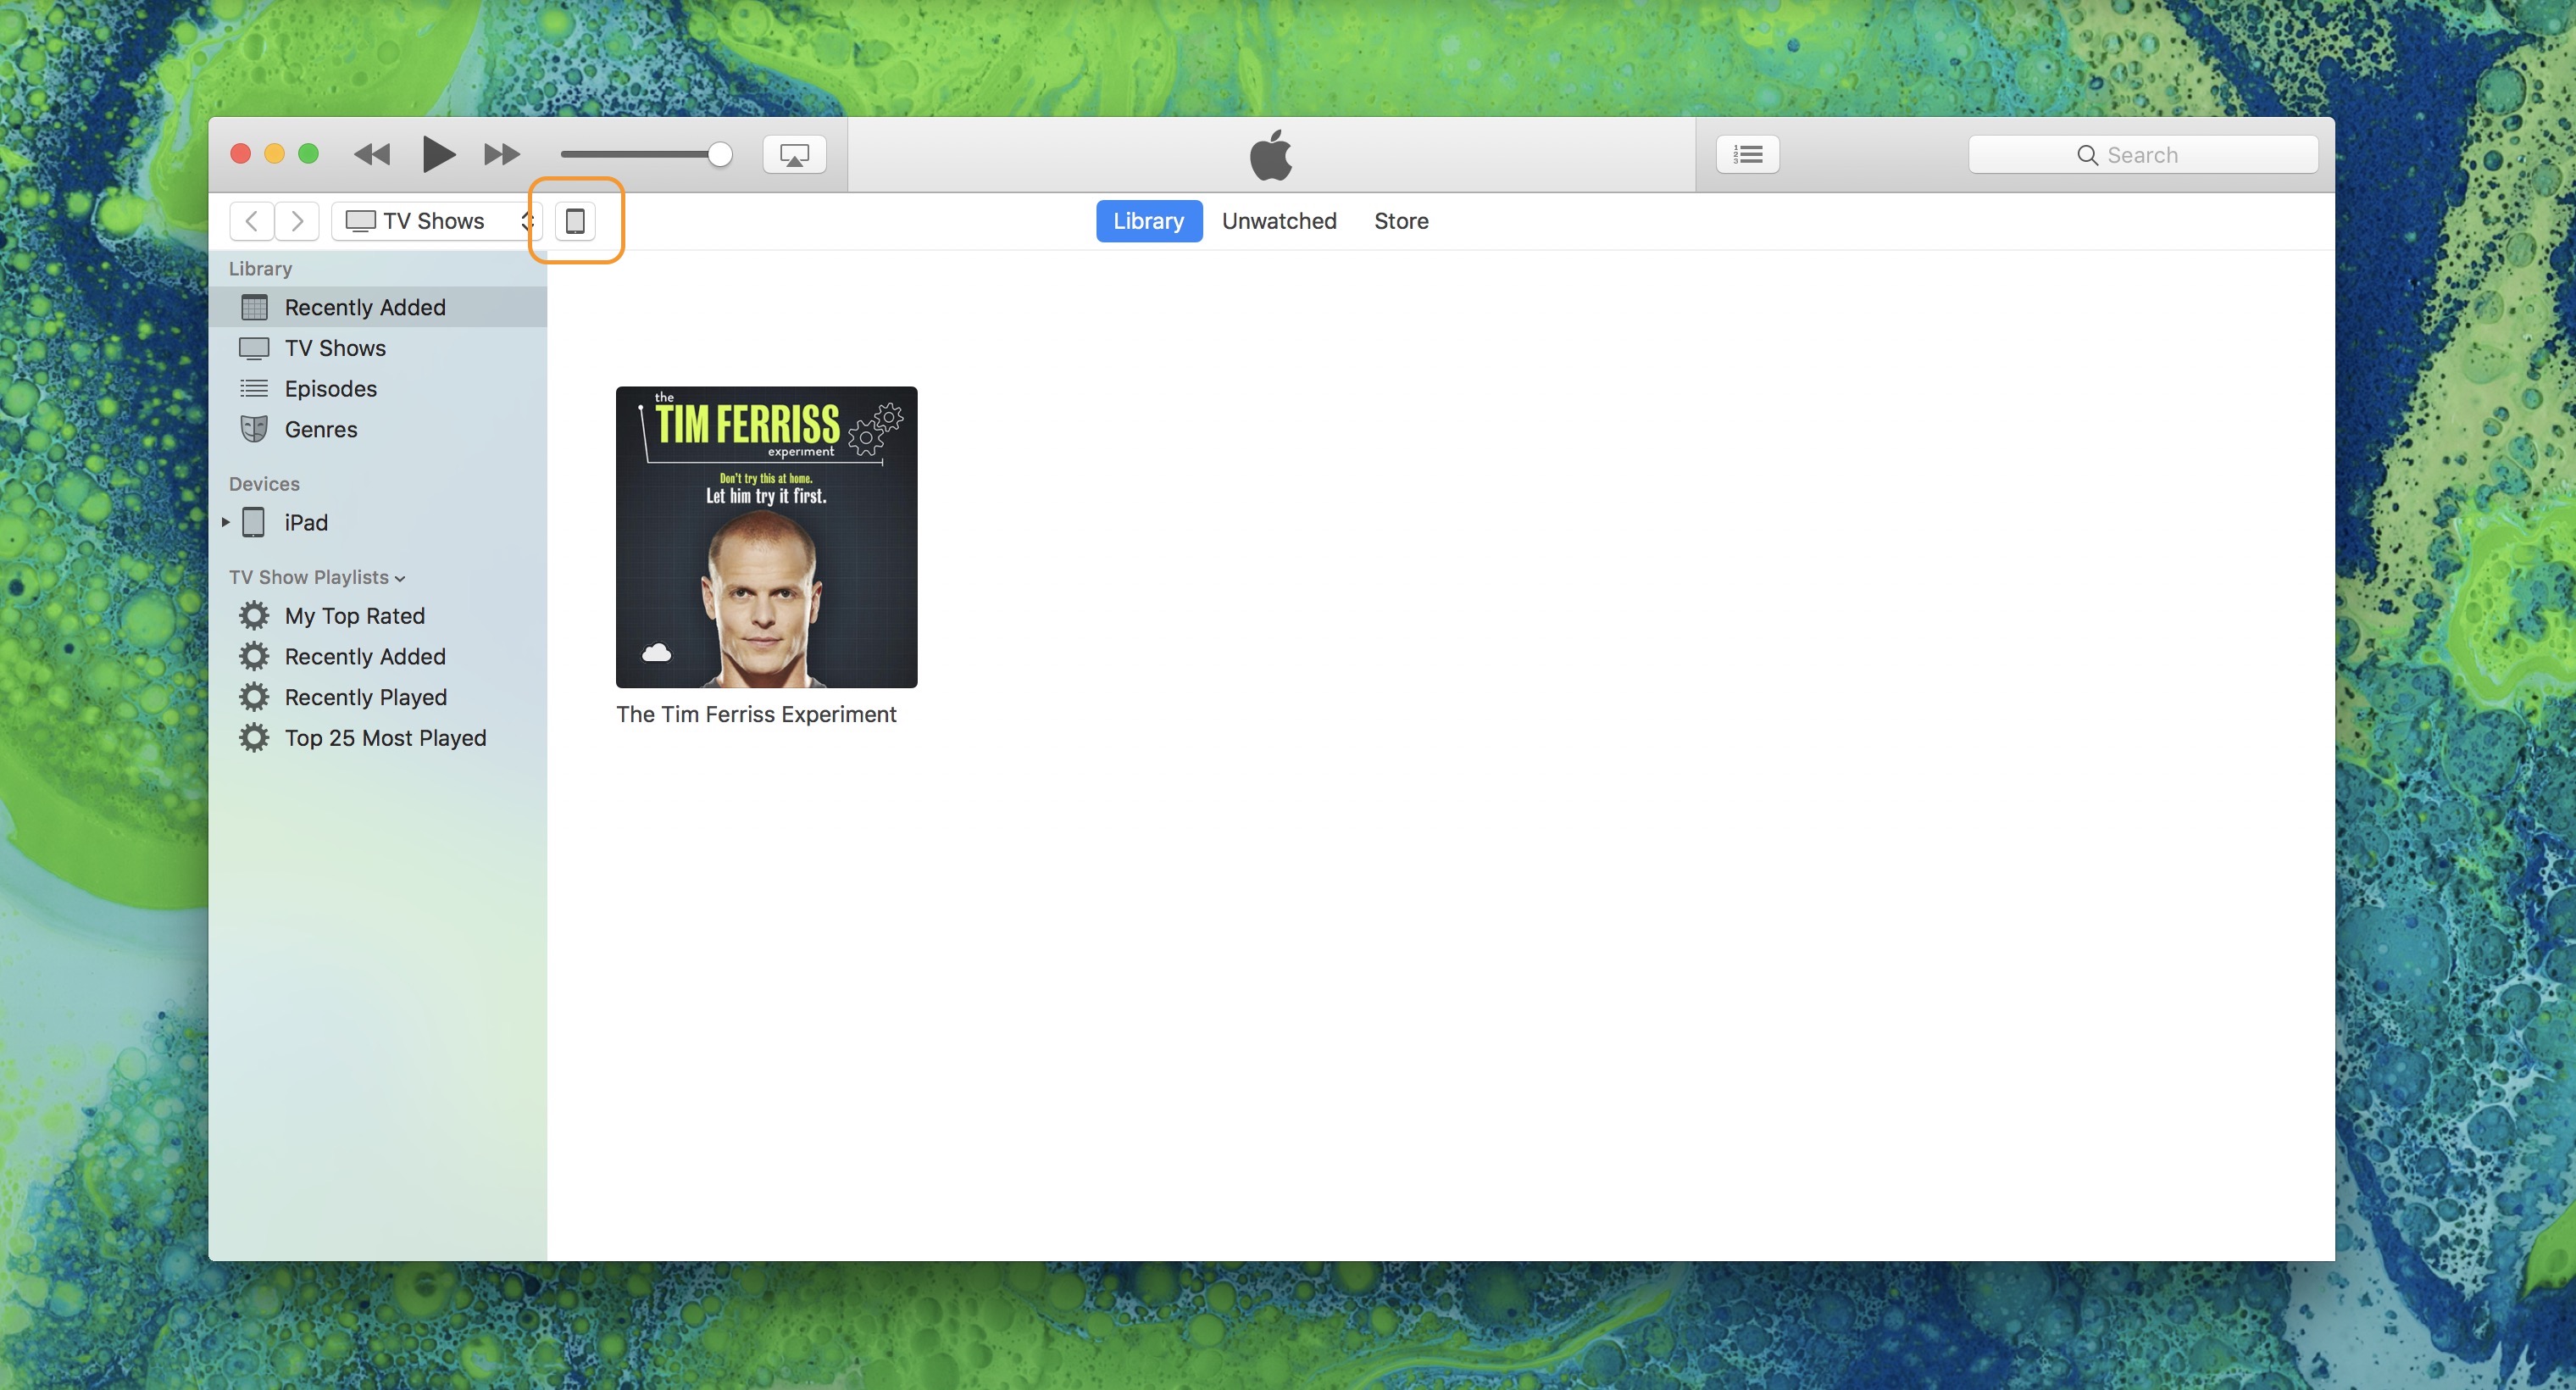This screenshot has width=2576, height=1390.
Task: Open Genres from the sidebar
Action: [320, 429]
